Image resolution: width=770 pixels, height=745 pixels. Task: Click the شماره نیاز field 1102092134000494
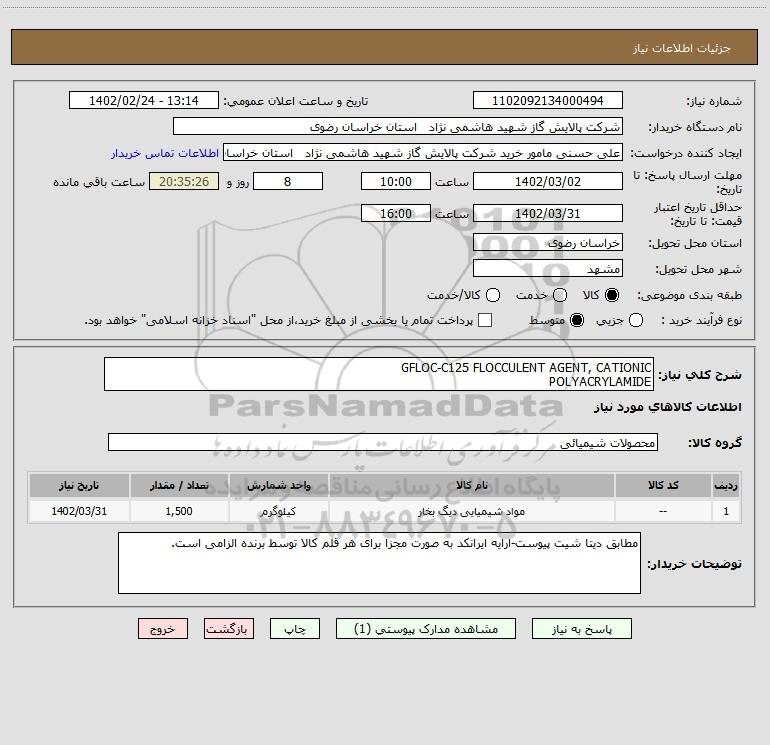click(x=548, y=100)
